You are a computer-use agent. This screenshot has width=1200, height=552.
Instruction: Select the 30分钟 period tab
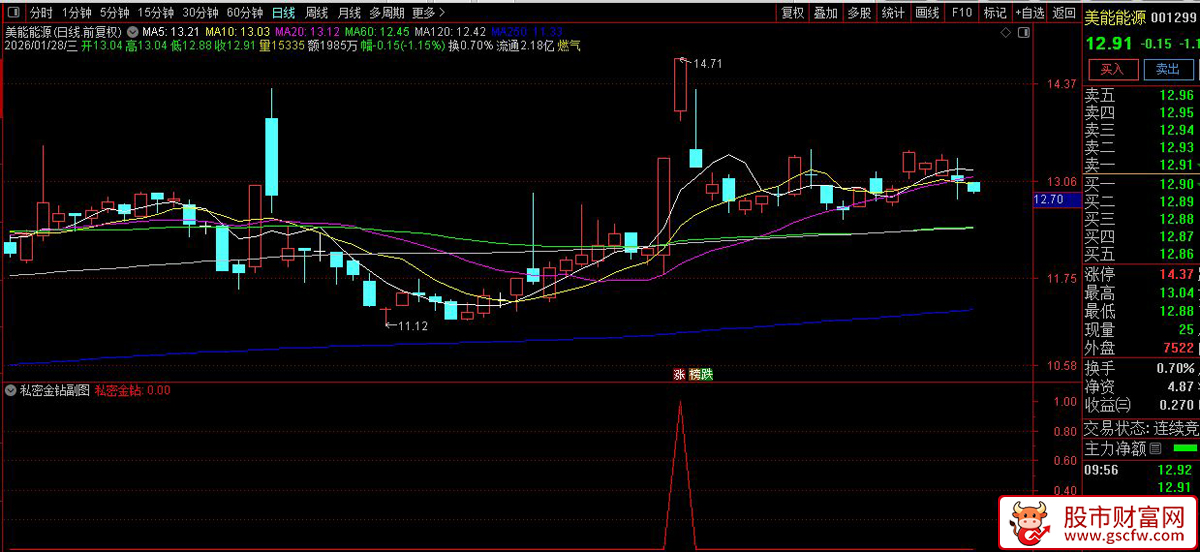coord(200,13)
